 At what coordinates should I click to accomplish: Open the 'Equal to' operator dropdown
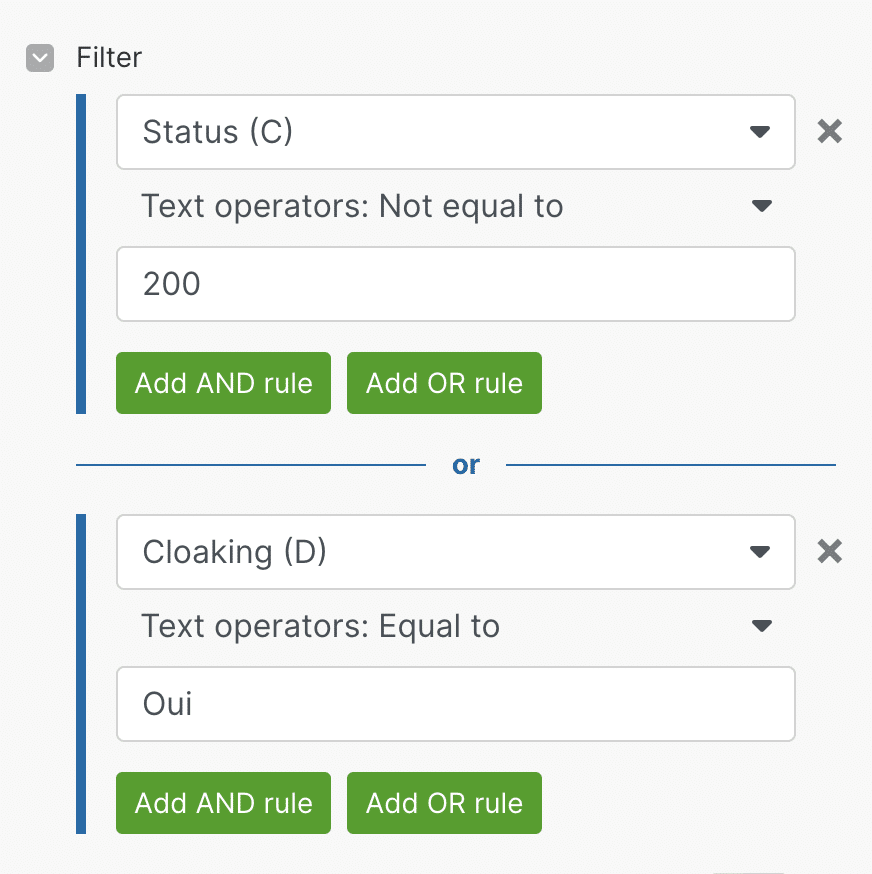pos(456,626)
